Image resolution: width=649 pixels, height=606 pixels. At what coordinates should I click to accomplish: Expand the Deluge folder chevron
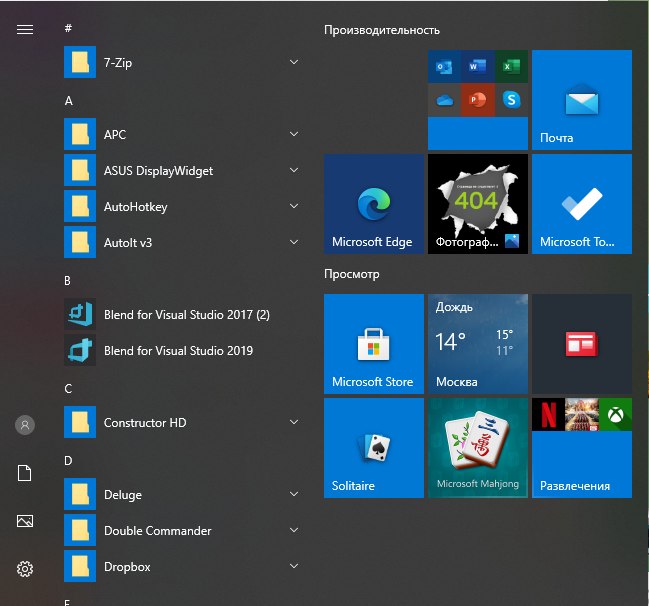click(x=294, y=494)
